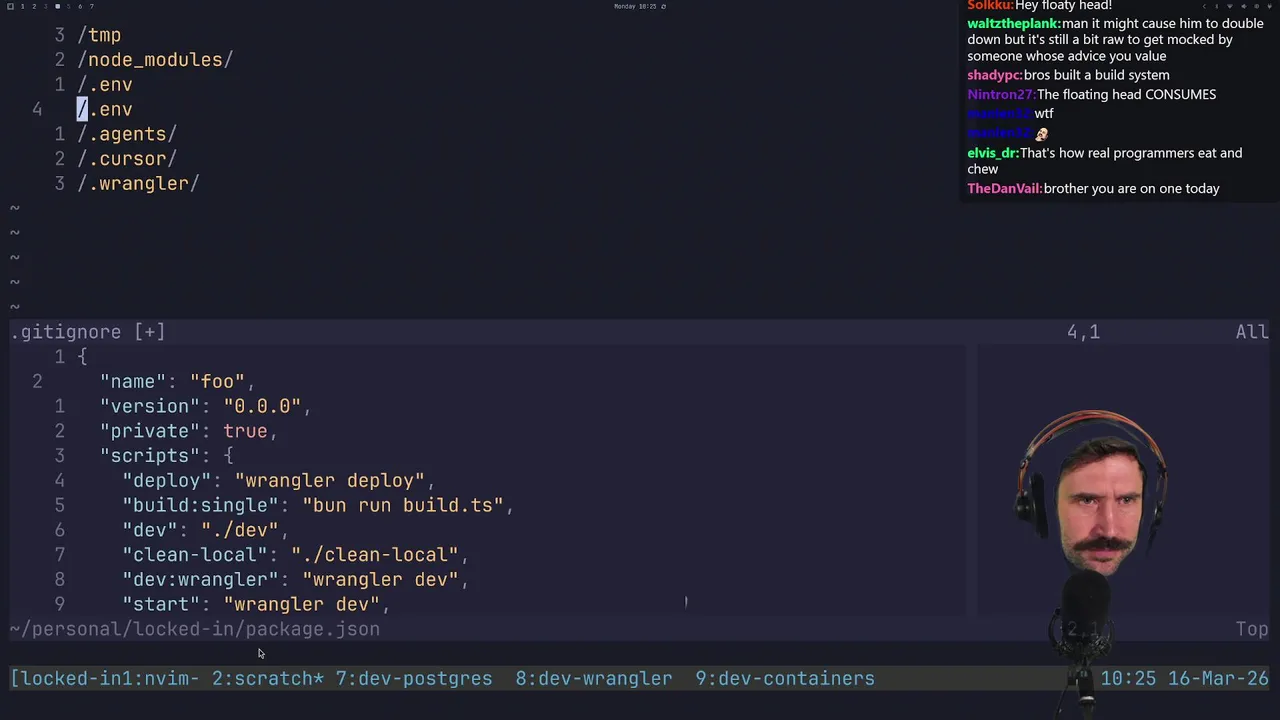Click the "start": "wrangler dev" line

pyautogui.click(x=256, y=604)
